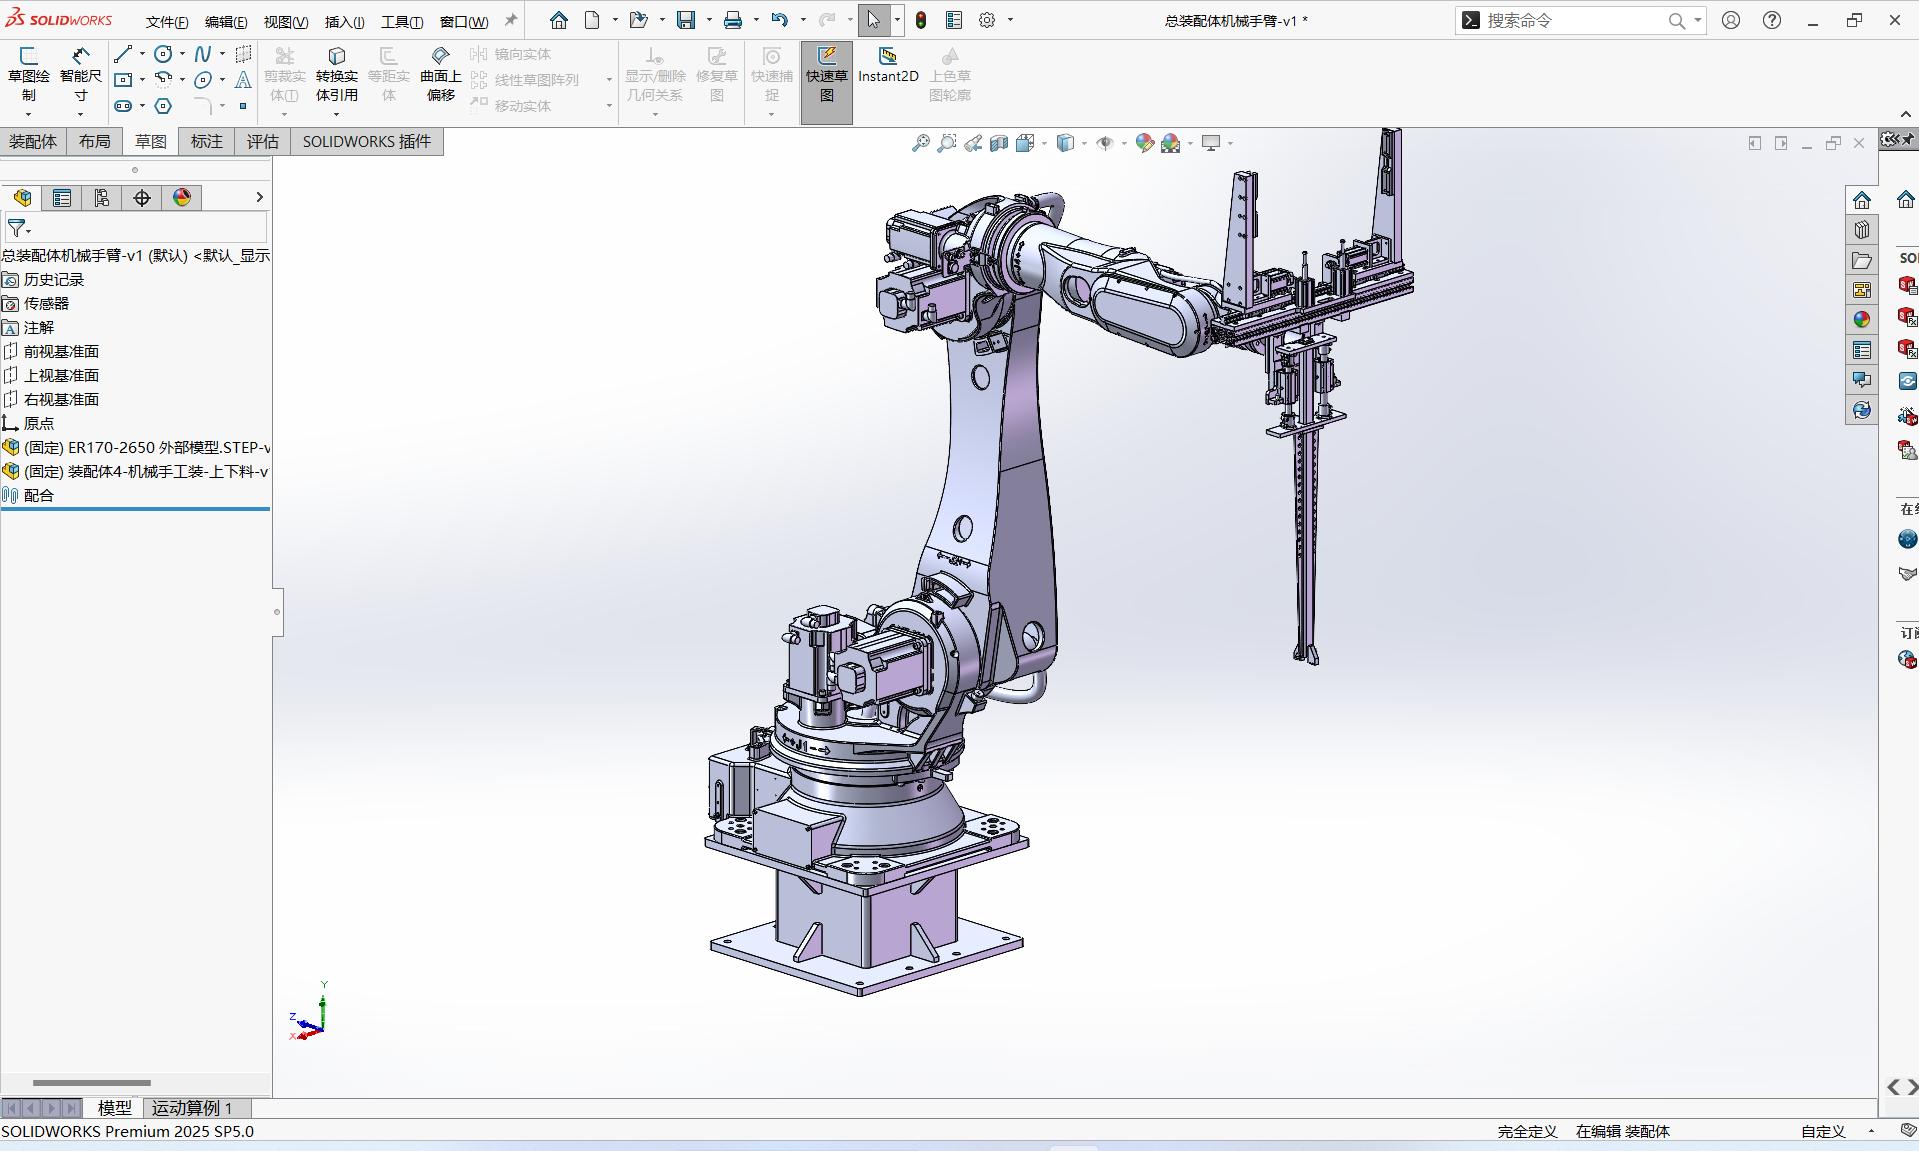Open the PropertyManager panel tab
The height and width of the screenshot is (1151, 1919).
click(x=62, y=198)
